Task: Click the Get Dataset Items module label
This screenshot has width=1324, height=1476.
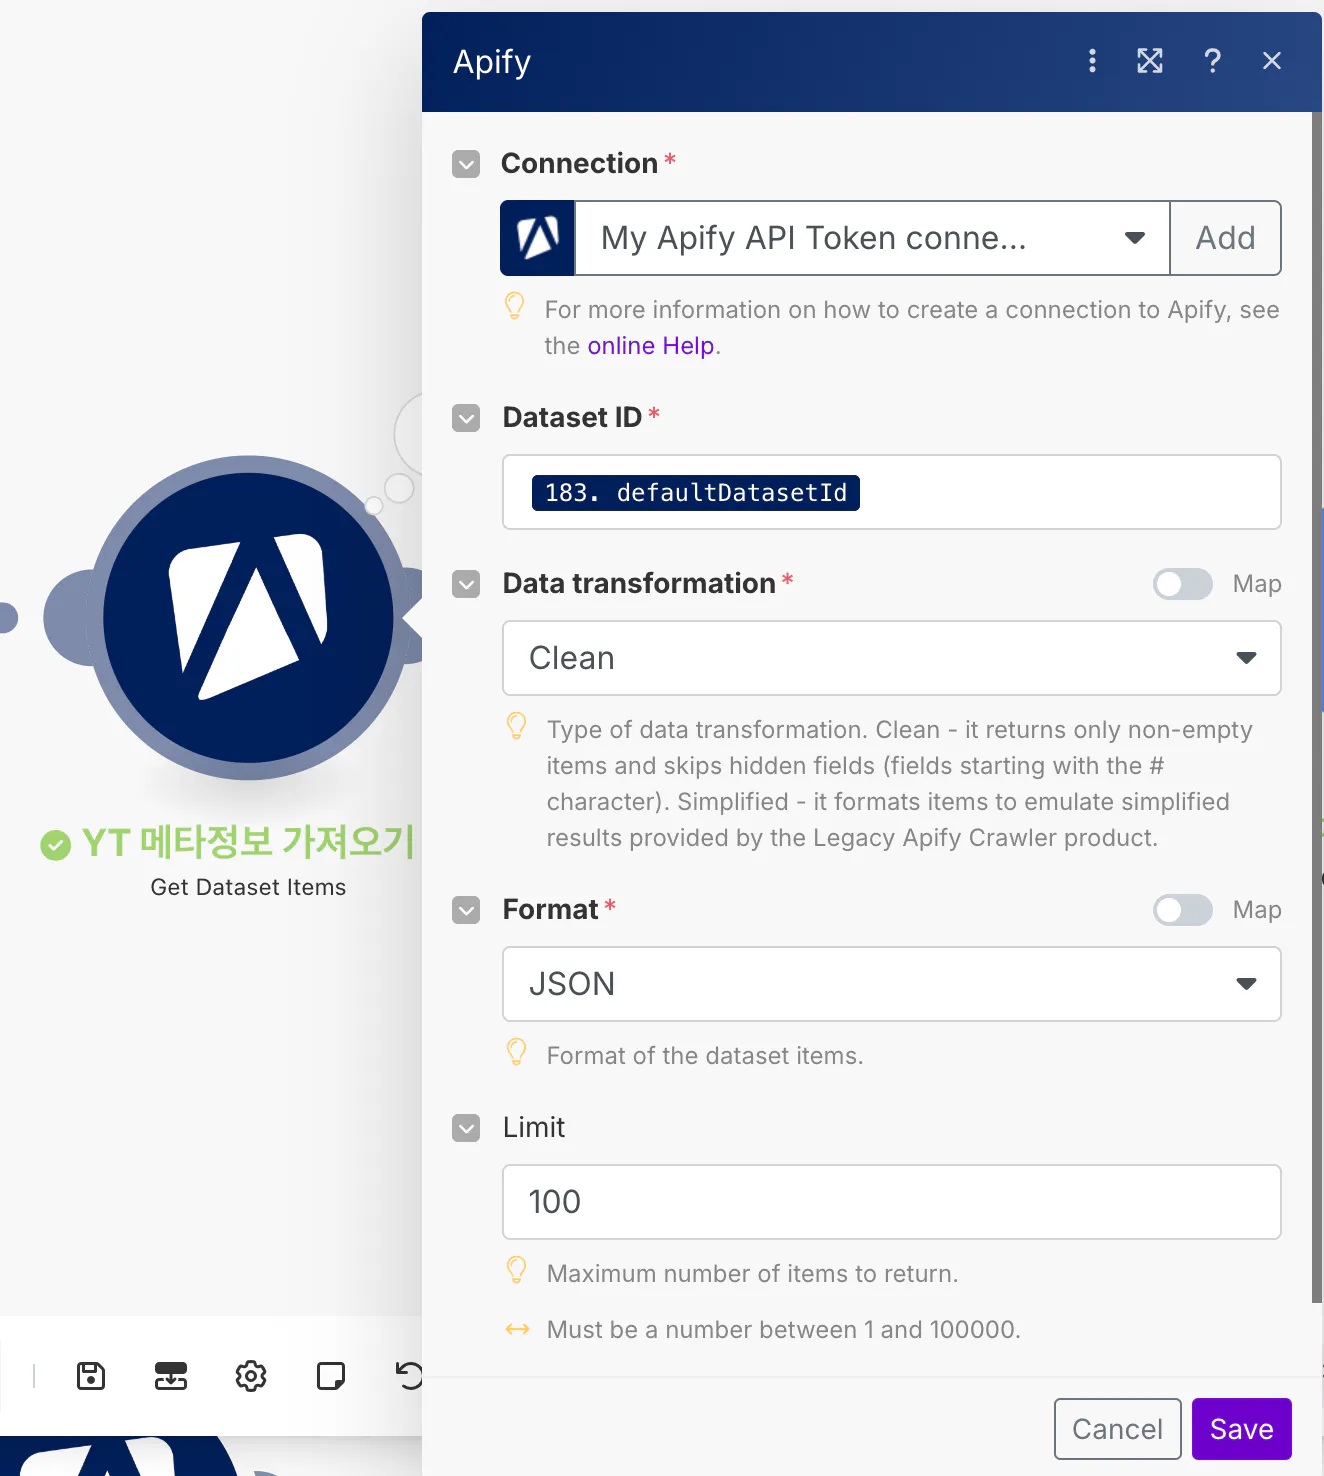Action: 248,887
